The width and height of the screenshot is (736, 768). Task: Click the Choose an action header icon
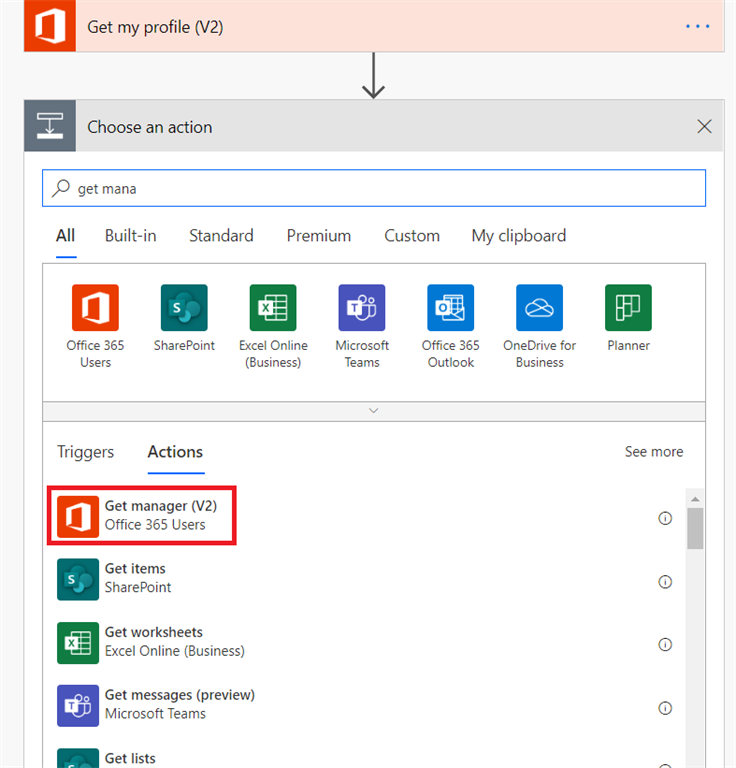[x=50, y=126]
